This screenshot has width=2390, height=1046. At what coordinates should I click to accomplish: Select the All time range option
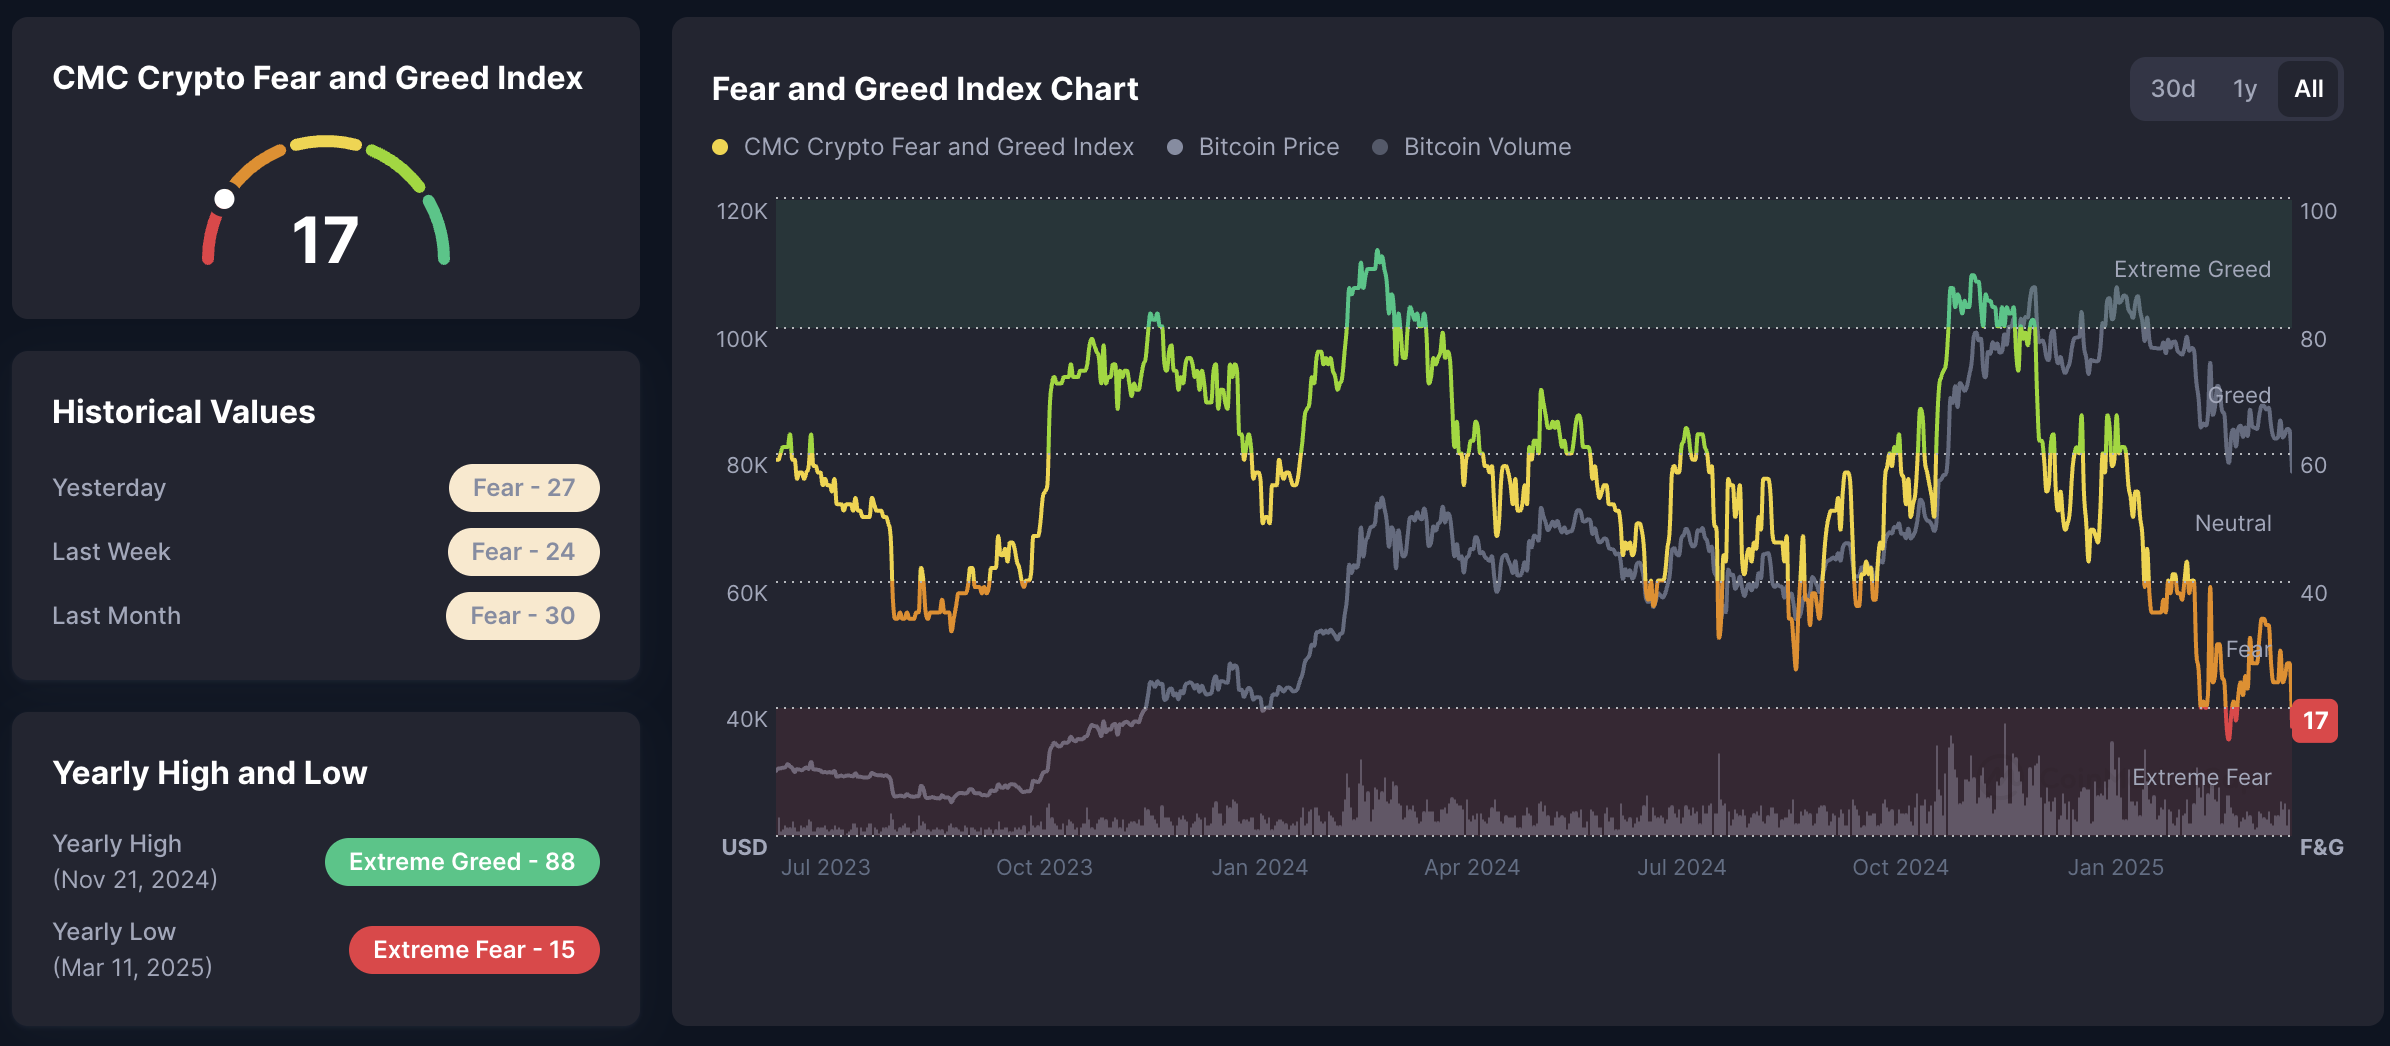(2308, 88)
